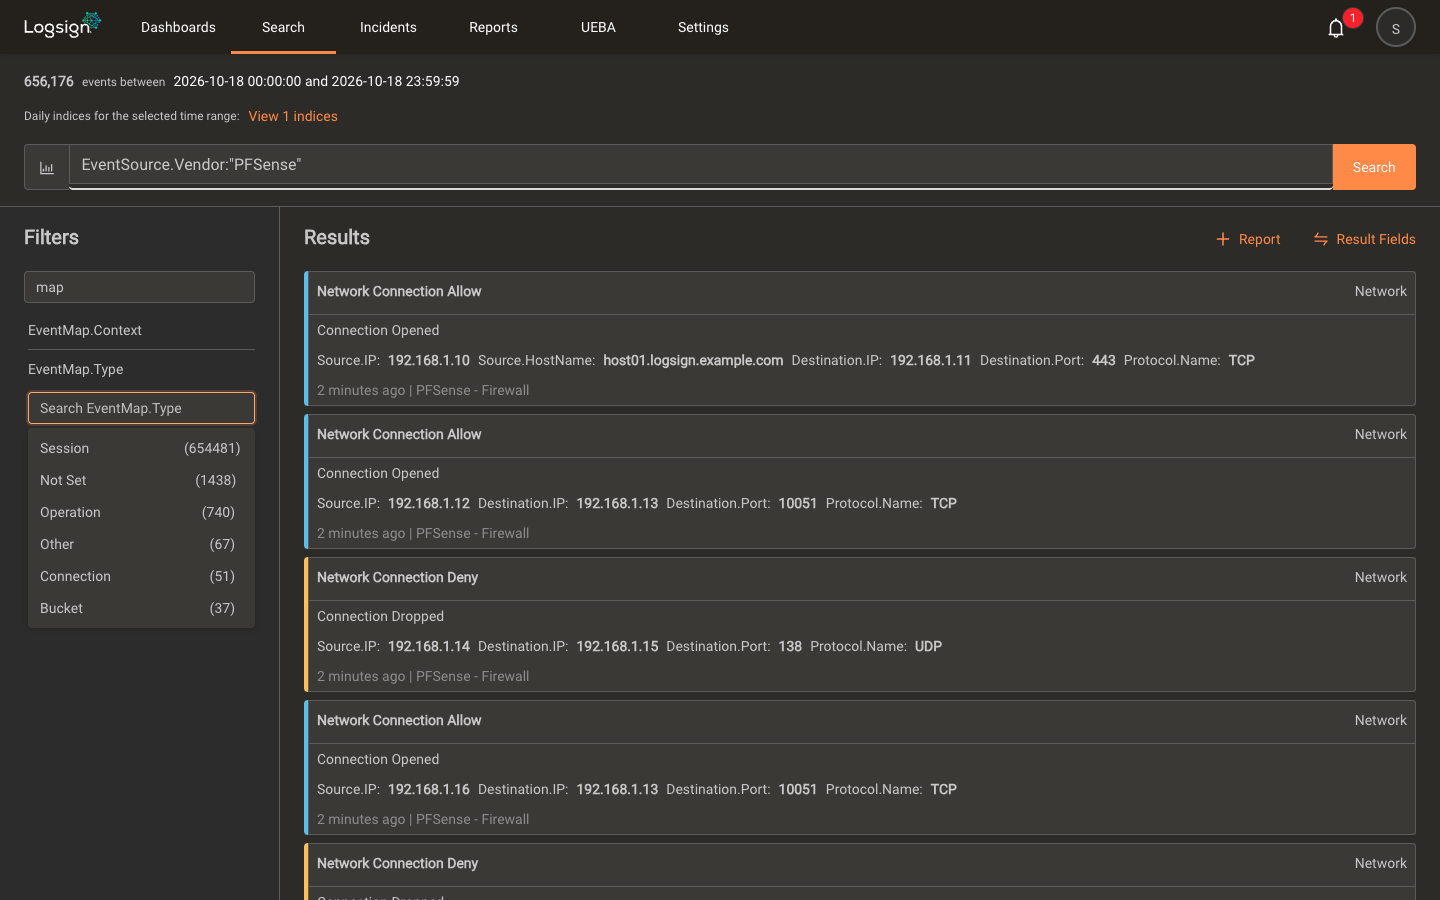The image size is (1440, 900).
Task: Click the time range 2026-10-18 00:00:00 text
Action: (237, 81)
